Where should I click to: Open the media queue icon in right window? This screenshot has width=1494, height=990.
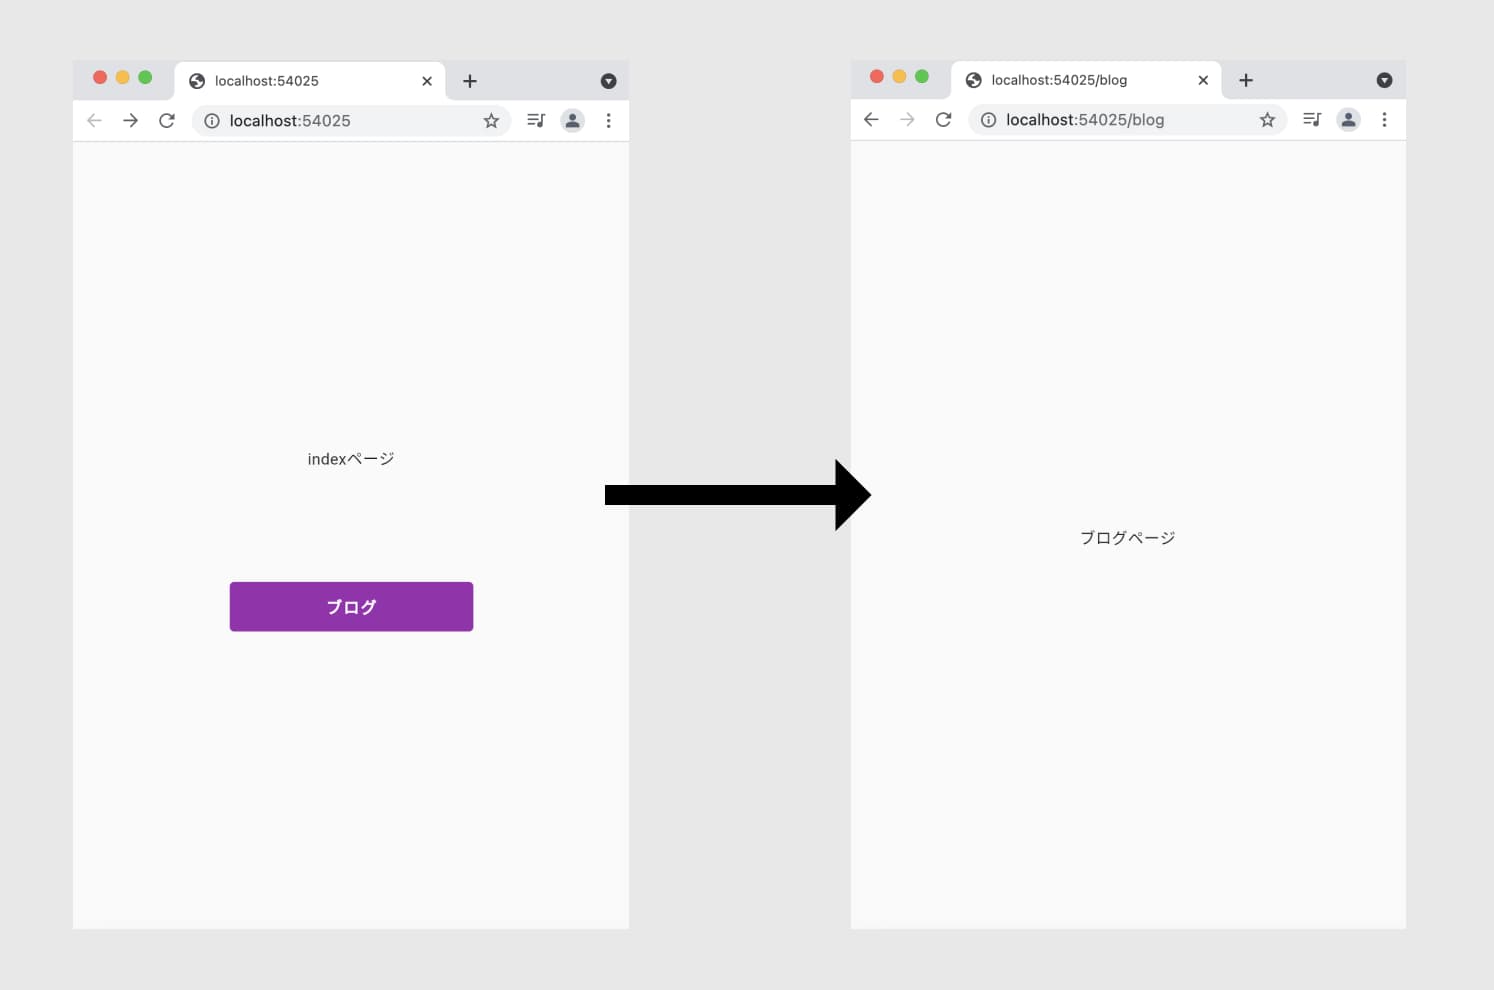pyautogui.click(x=1312, y=119)
